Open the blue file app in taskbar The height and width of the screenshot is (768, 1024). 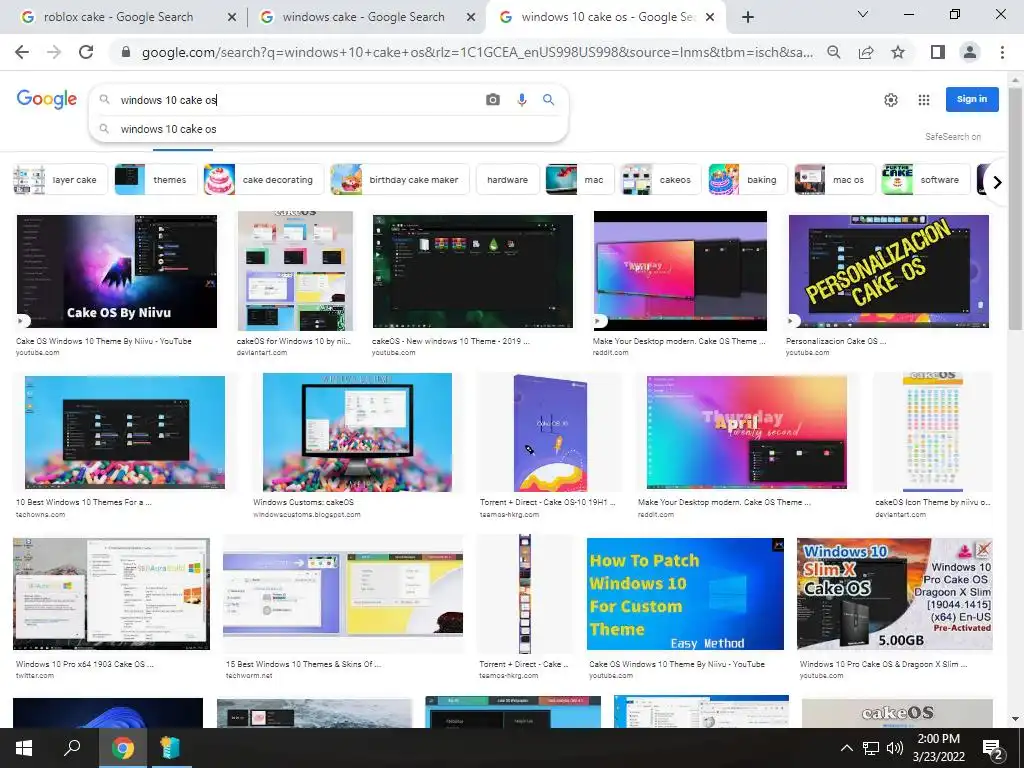[170, 748]
